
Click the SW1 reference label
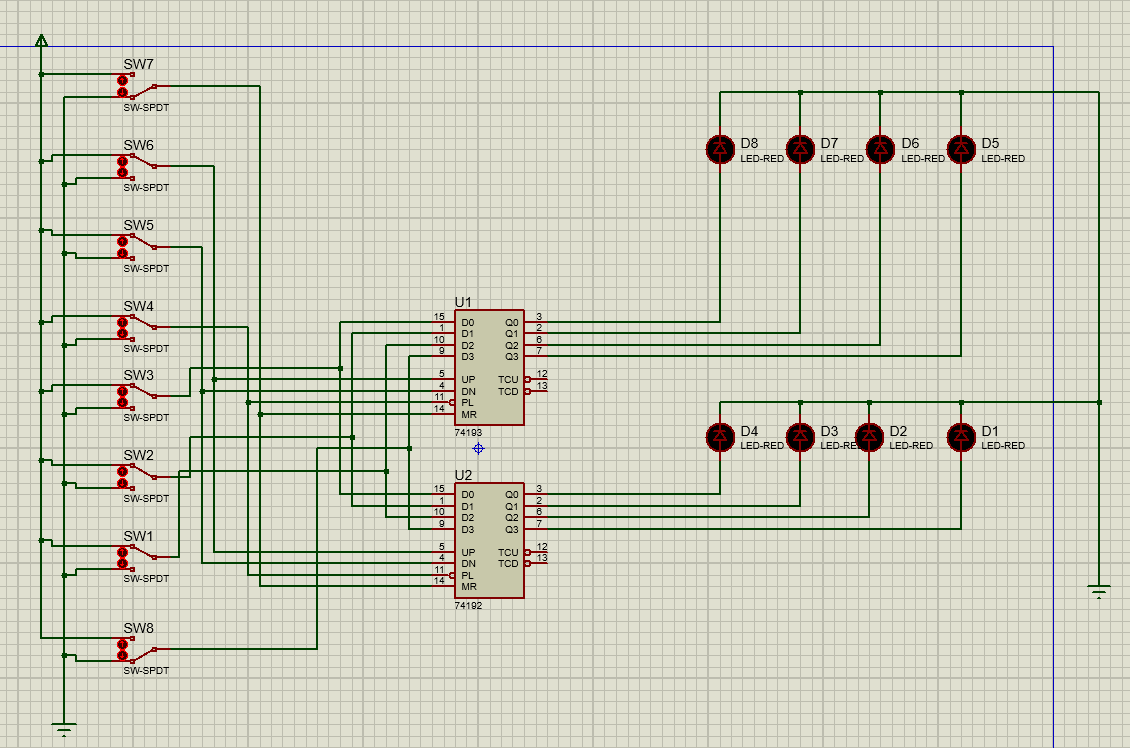coord(138,536)
